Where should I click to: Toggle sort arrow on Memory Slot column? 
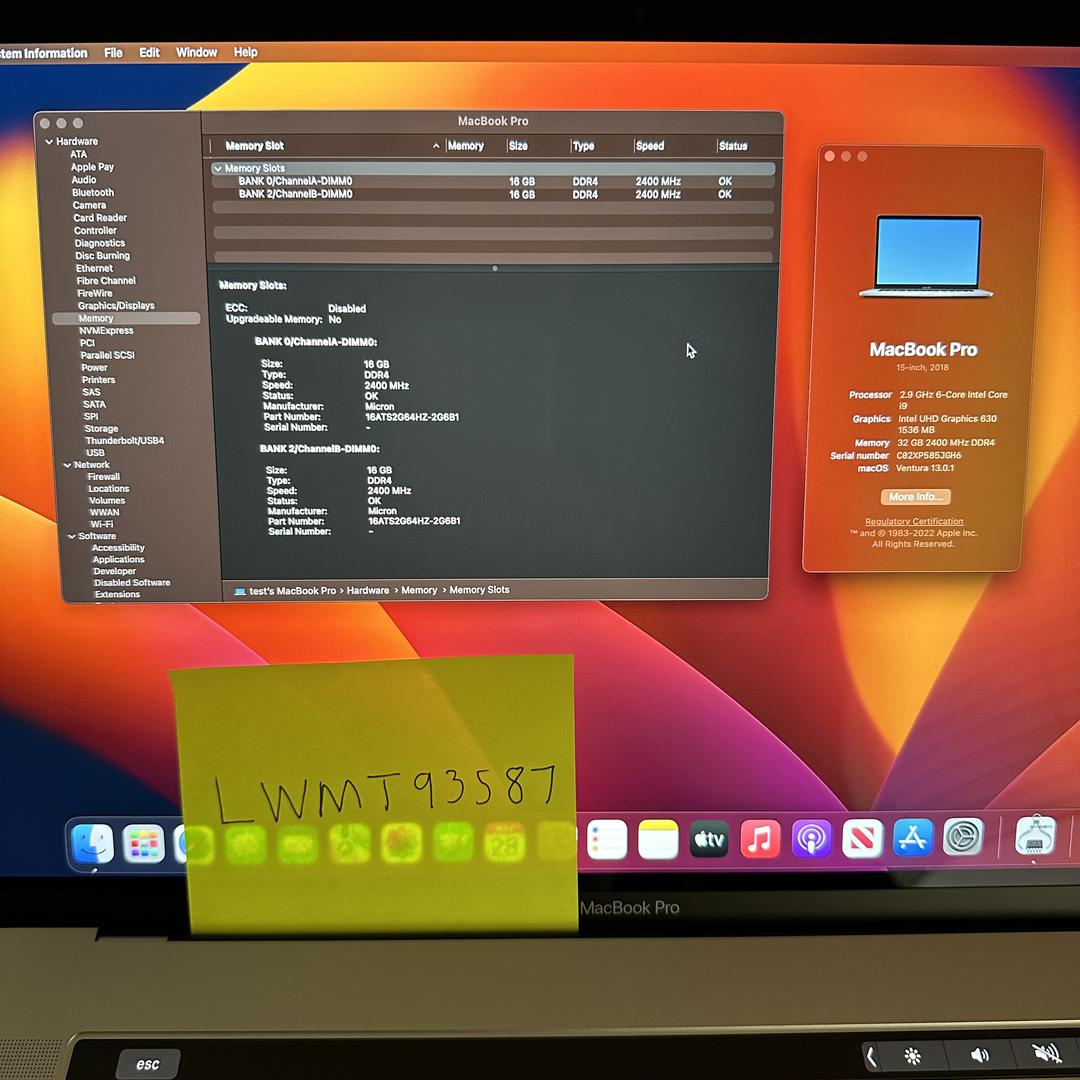point(436,146)
